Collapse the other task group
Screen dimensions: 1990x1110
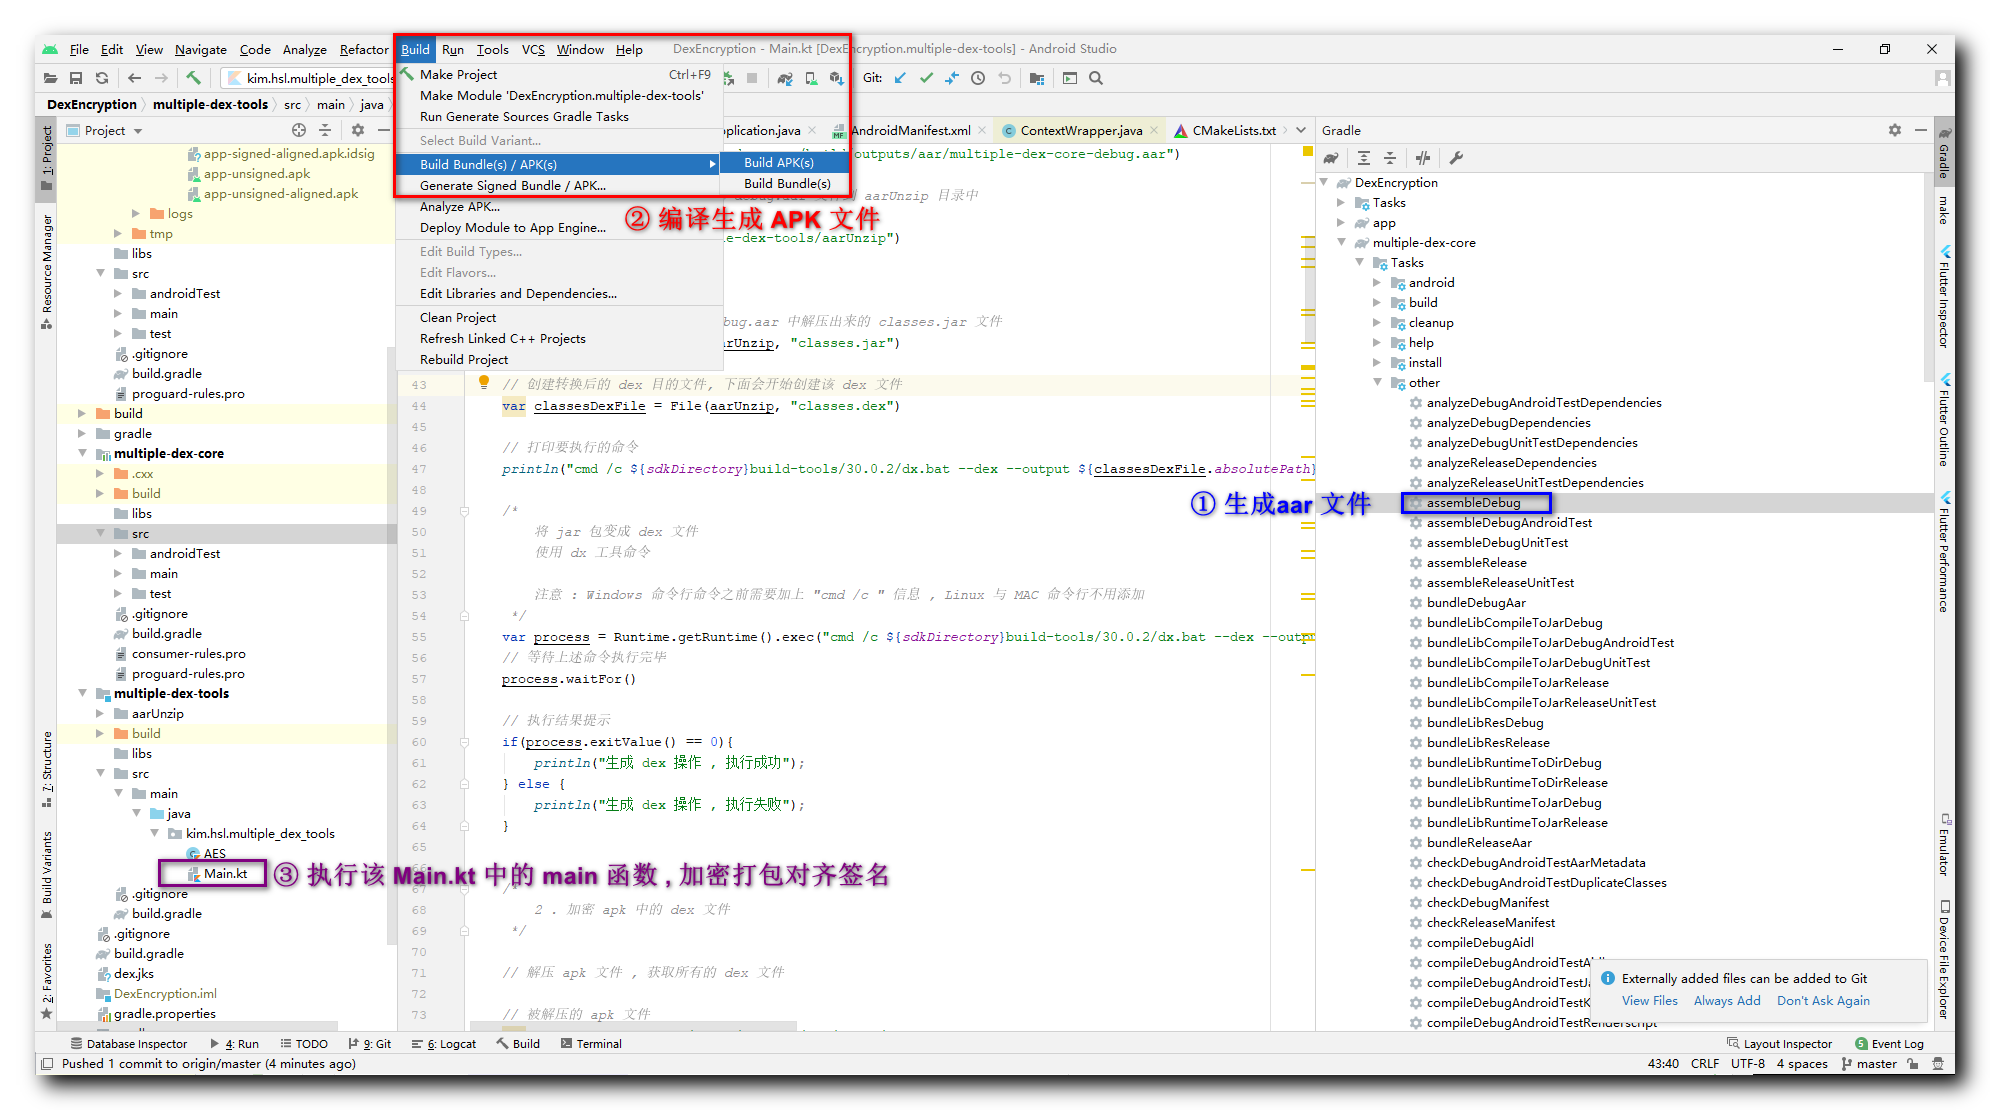click(1378, 383)
